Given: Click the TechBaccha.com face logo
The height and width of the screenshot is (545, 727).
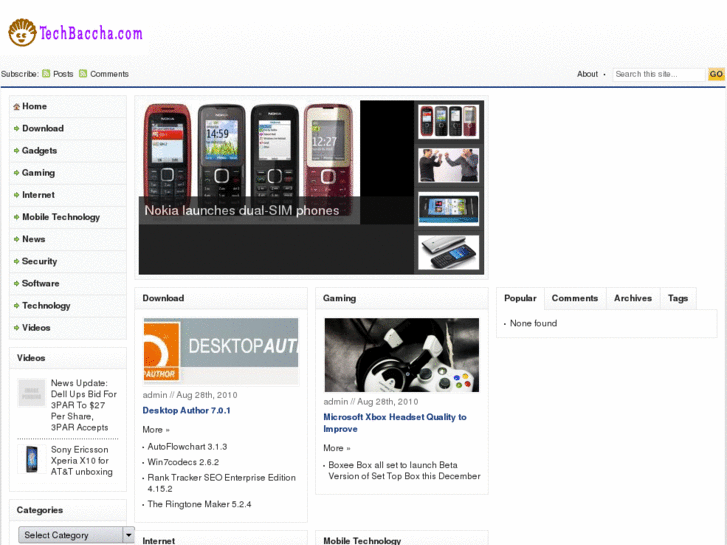Looking at the screenshot, I should pos(22,32).
